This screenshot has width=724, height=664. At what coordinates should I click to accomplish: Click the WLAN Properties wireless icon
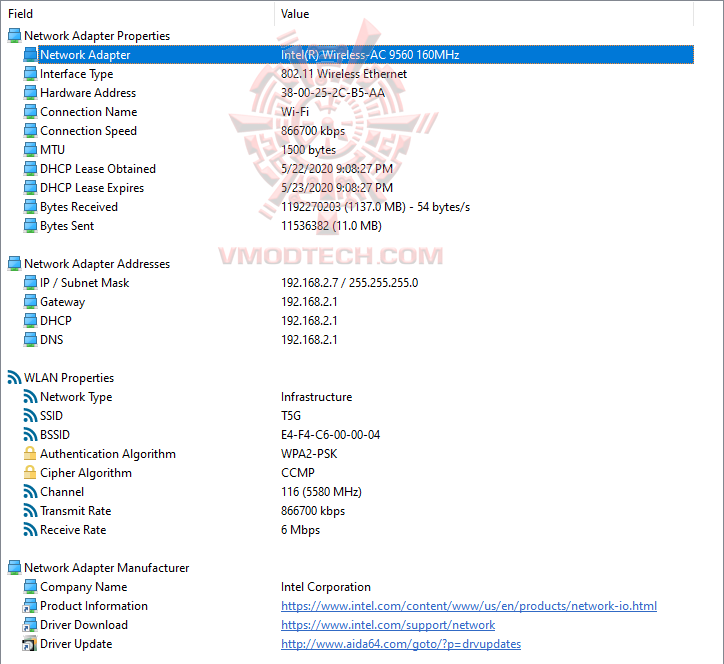[14, 378]
